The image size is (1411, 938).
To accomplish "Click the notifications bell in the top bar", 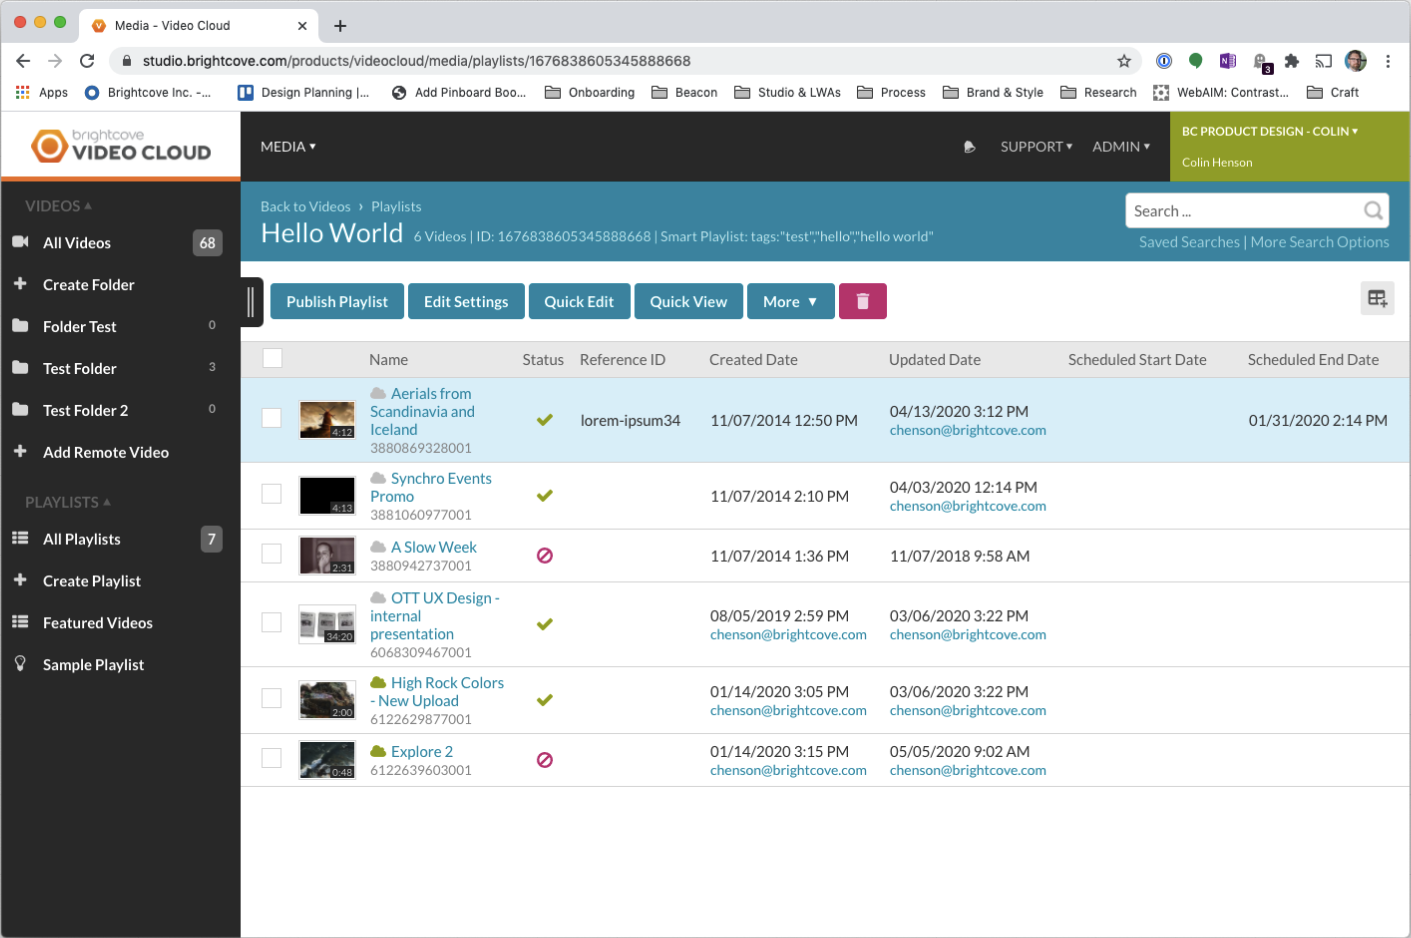I will click(x=968, y=147).
